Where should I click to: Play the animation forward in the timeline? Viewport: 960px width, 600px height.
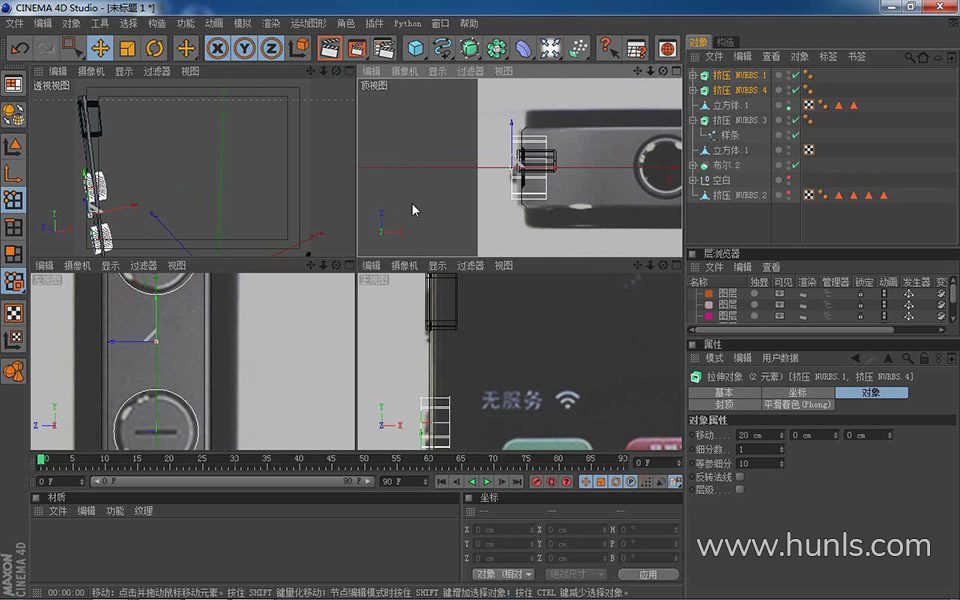click(x=487, y=482)
